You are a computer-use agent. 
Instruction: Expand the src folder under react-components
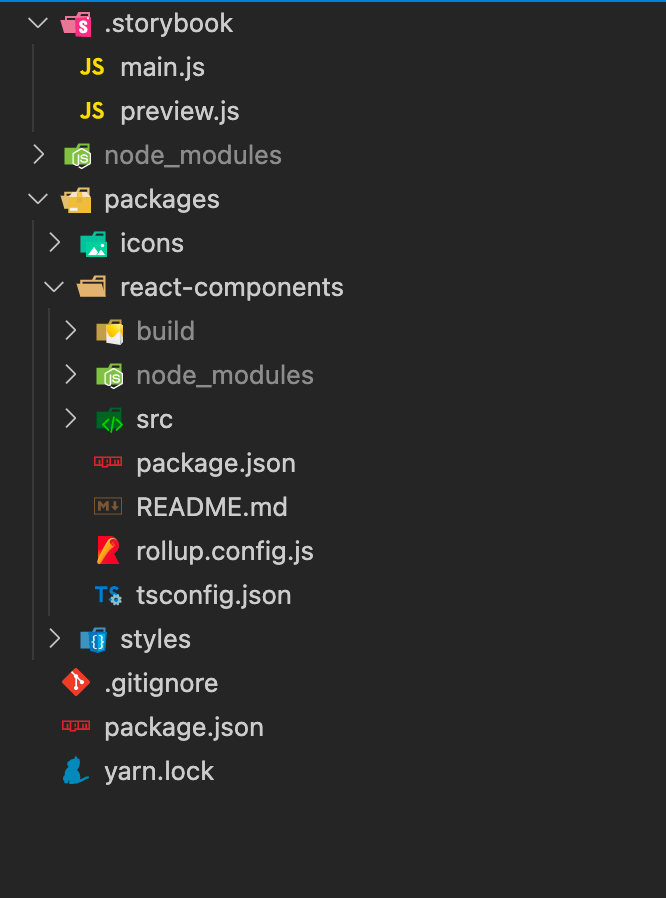coord(69,418)
